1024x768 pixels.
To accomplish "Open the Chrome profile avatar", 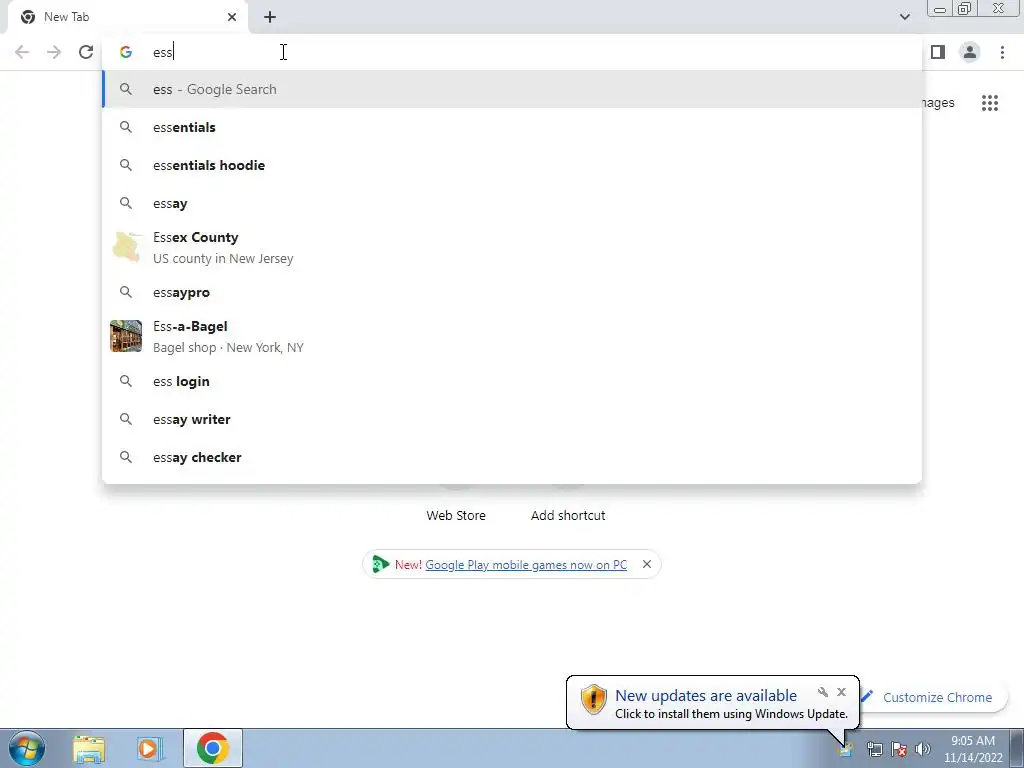I will (970, 52).
